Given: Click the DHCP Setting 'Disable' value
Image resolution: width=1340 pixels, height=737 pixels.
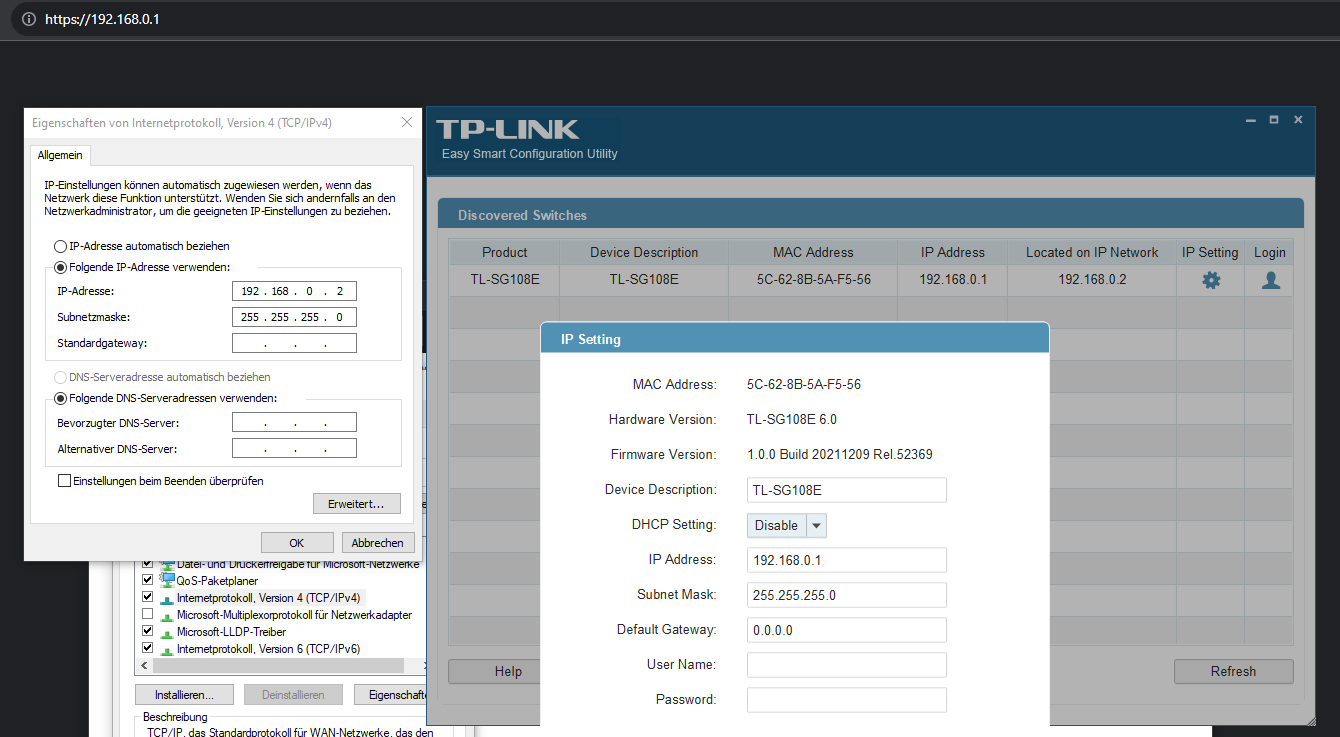Looking at the screenshot, I should (776, 525).
